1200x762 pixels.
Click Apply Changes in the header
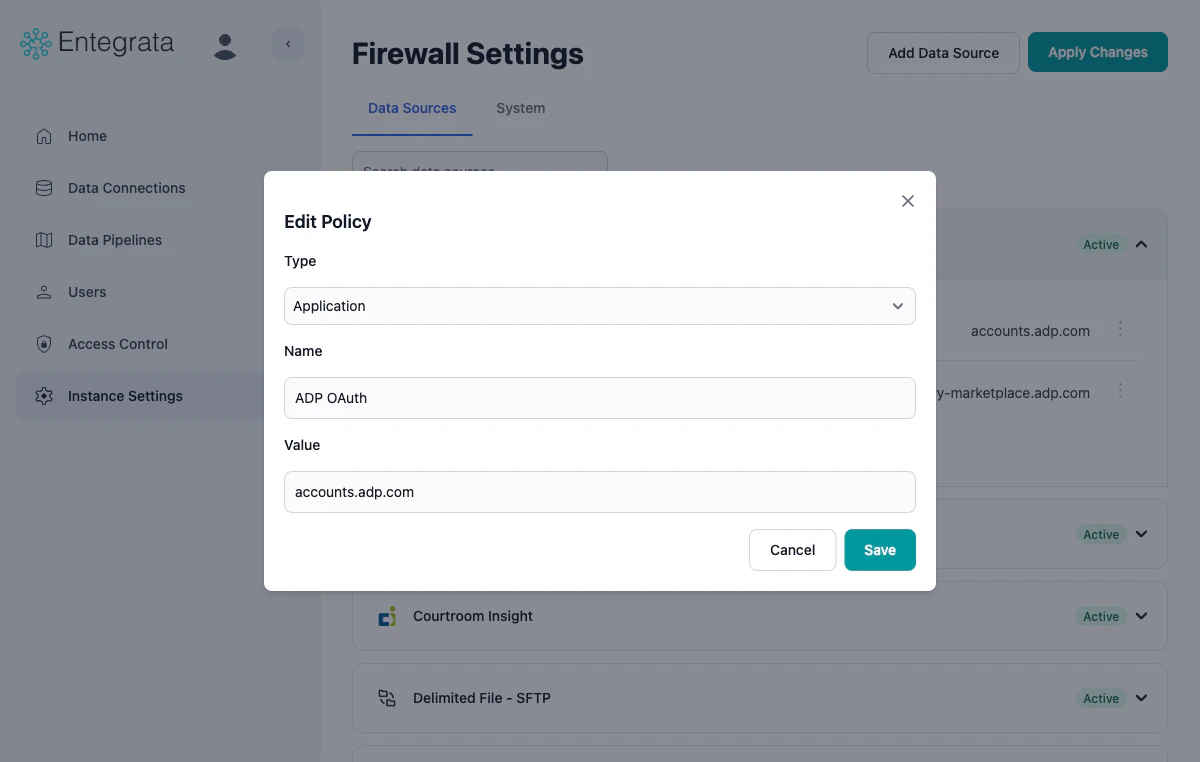pyautogui.click(x=1097, y=52)
